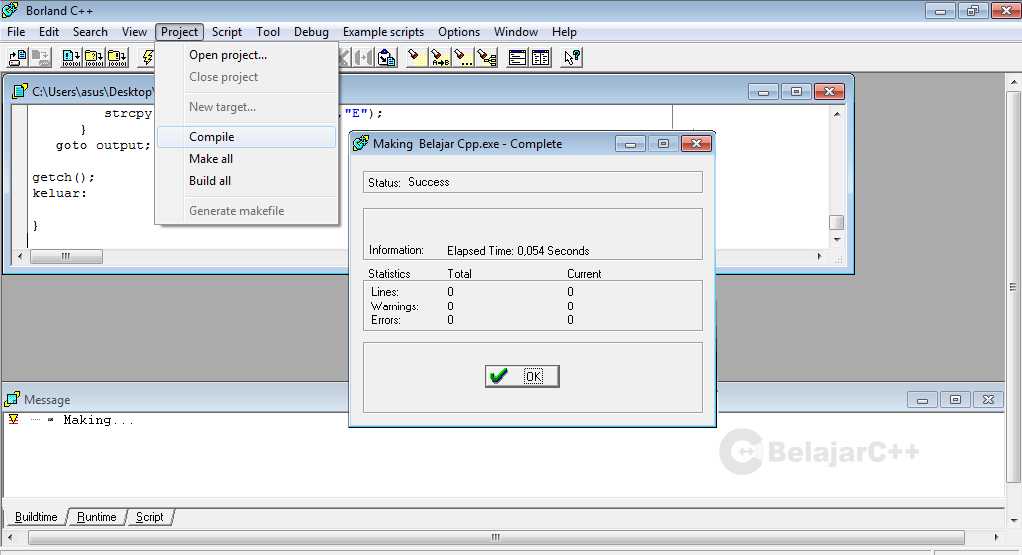Choose Build all from Project menu
This screenshot has height=555, width=1022.
coord(247,181)
